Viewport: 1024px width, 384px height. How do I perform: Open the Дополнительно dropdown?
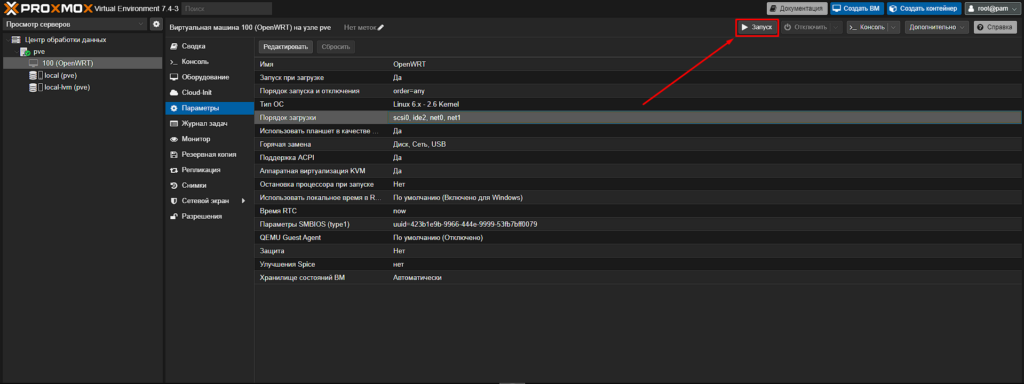click(x=936, y=27)
